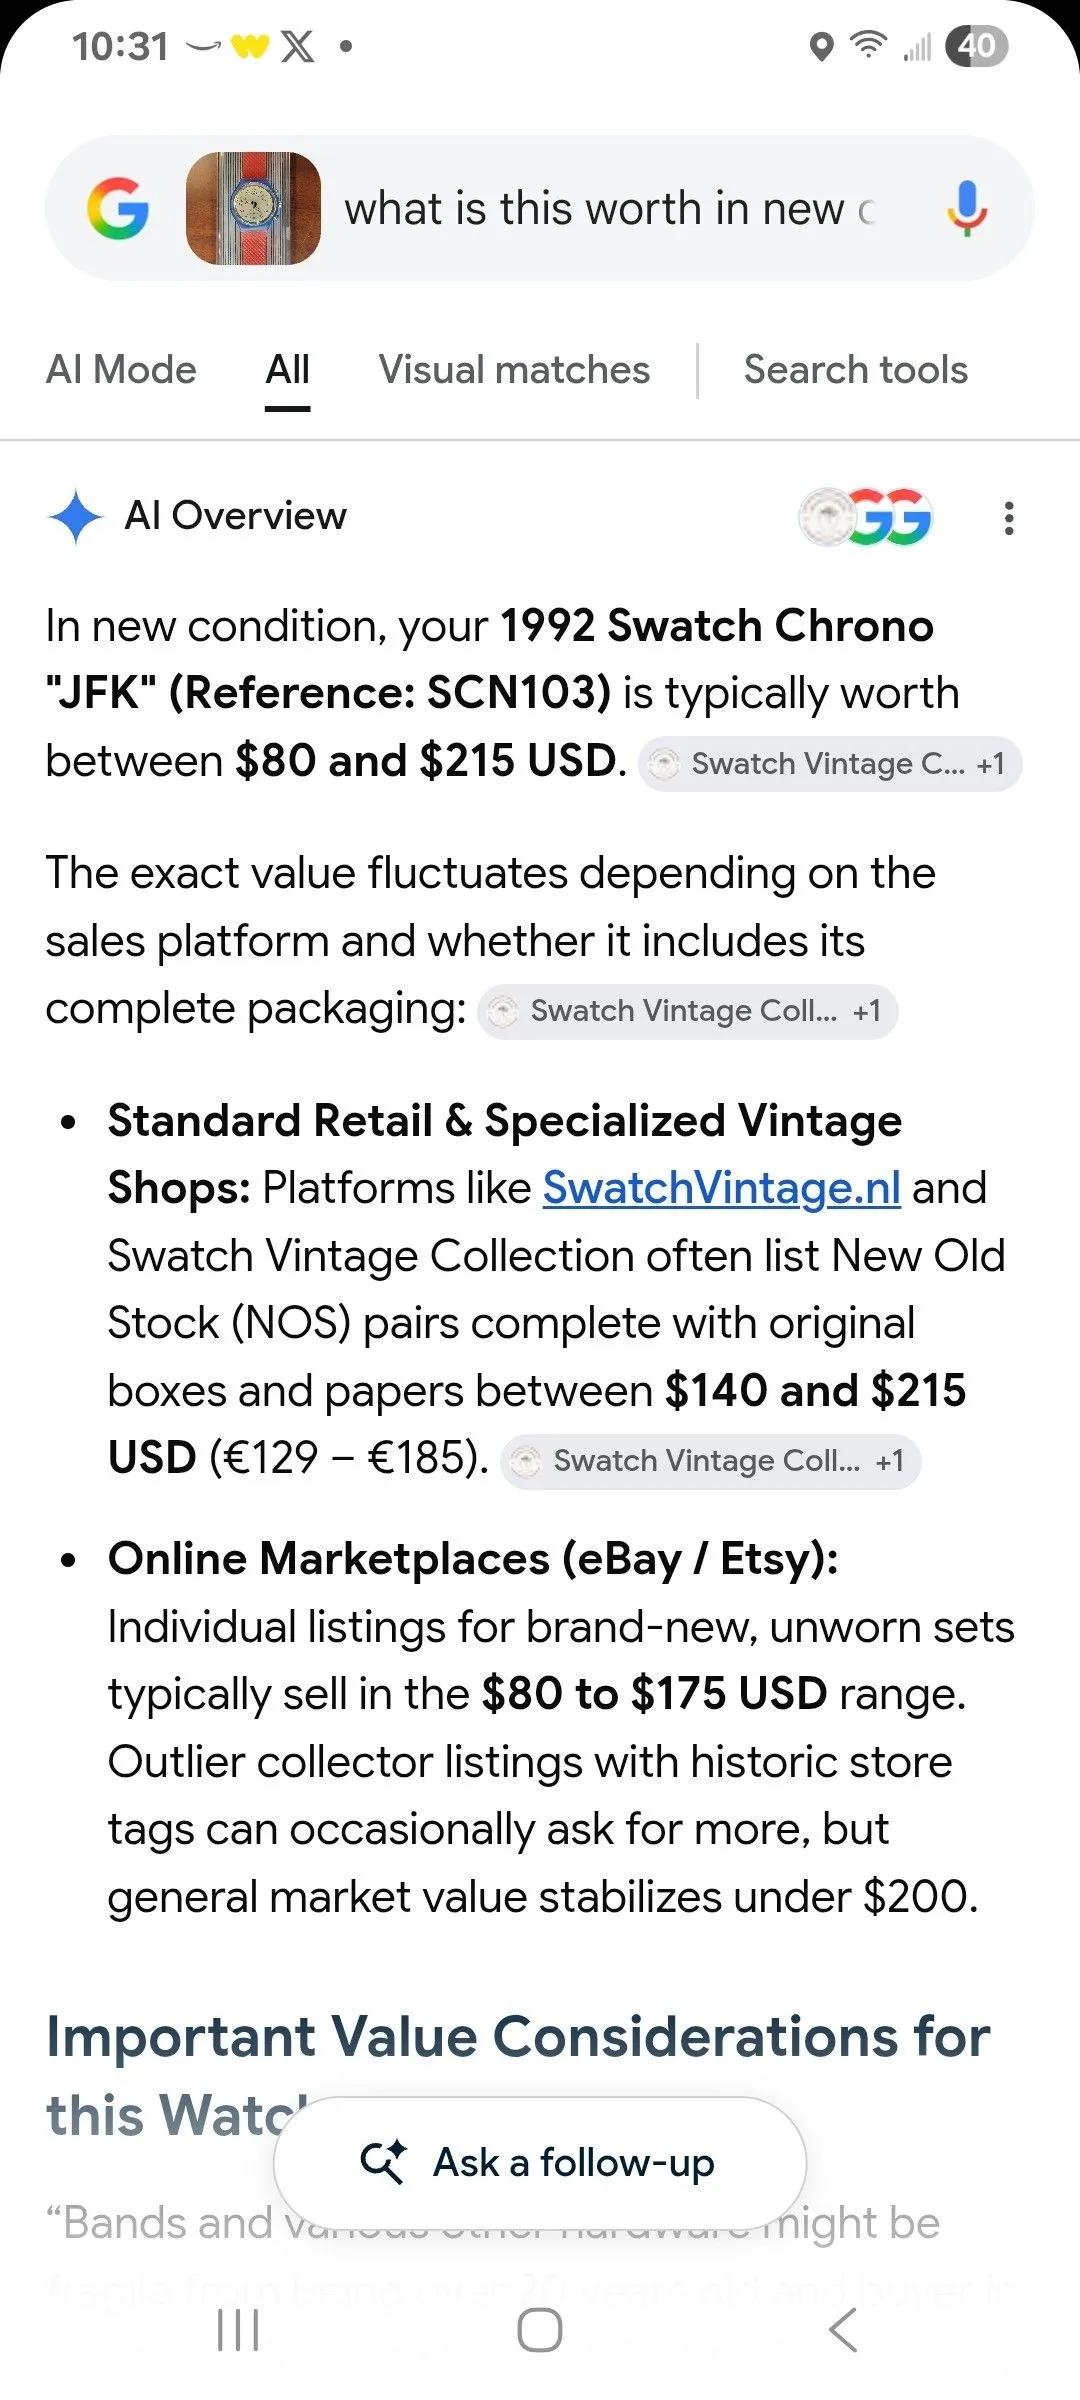
Task: Expand source chip after '(€129 – €185).'
Action: click(711, 1461)
